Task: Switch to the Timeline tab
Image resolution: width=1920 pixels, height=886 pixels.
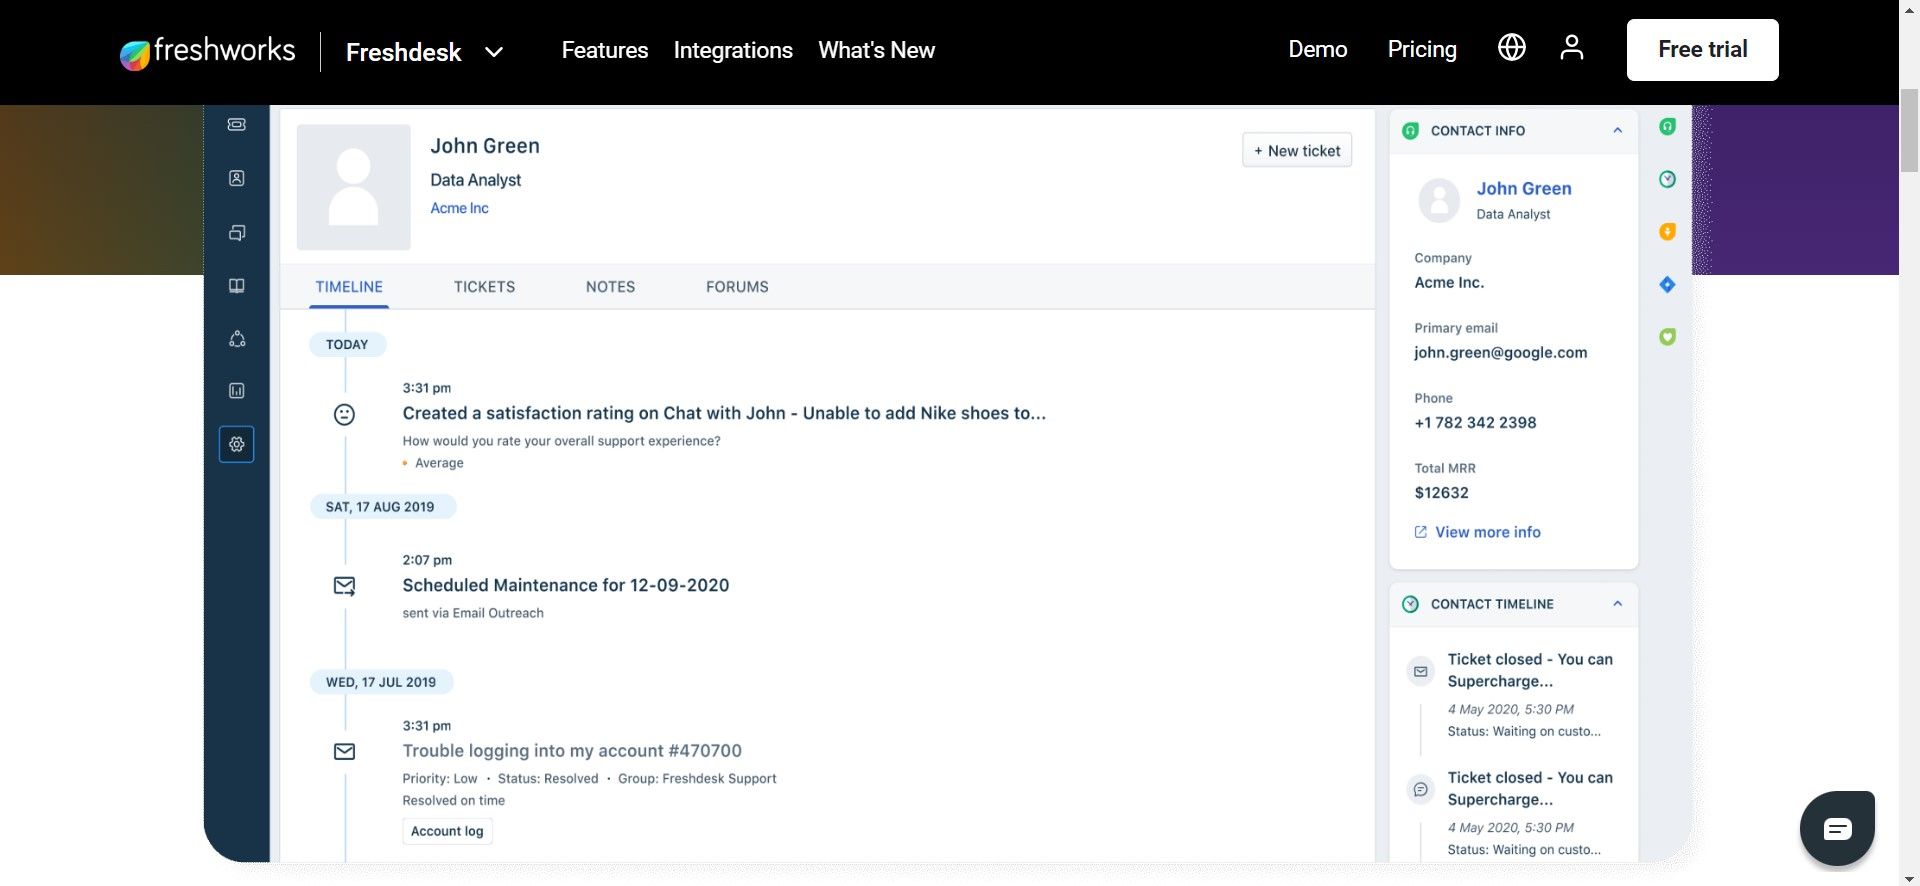Action: [x=349, y=287]
